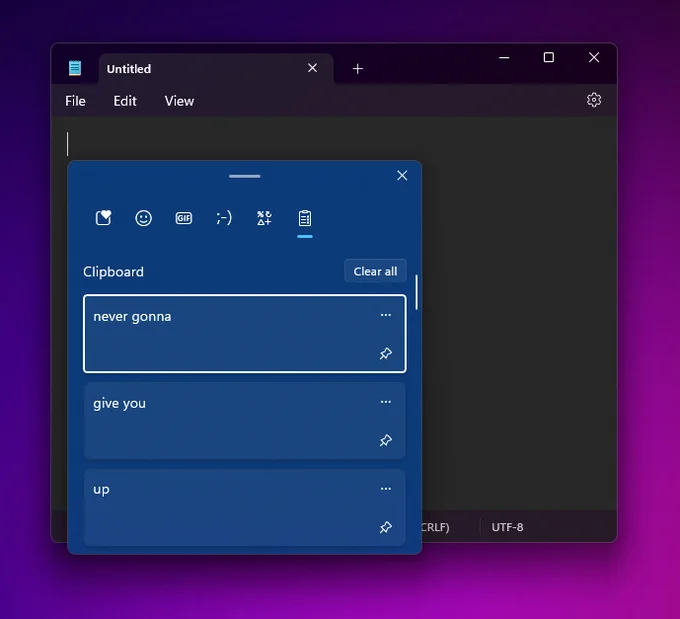The width and height of the screenshot is (680, 619).
Task: Minimize the Notepad window
Action: [504, 57]
